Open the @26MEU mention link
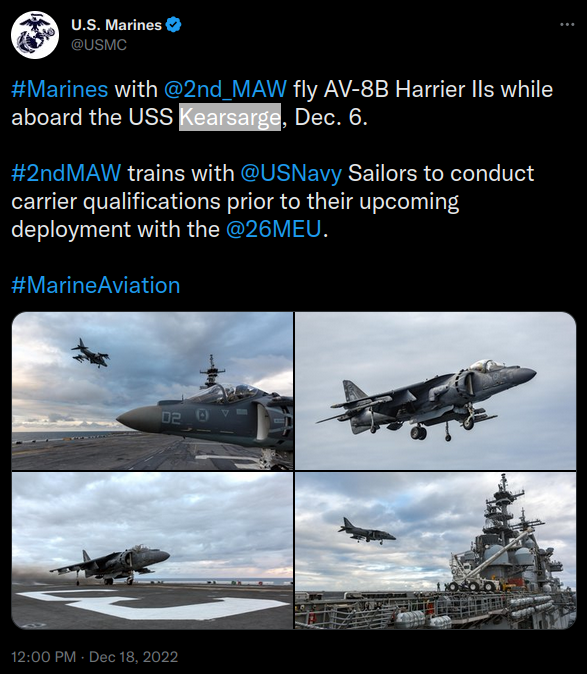Image resolution: width=587 pixels, height=674 pixels. [273, 229]
